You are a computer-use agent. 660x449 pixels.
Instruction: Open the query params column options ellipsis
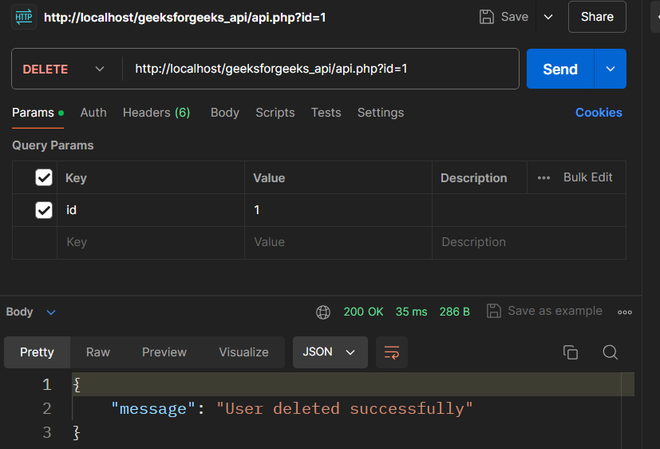pyautogui.click(x=544, y=178)
